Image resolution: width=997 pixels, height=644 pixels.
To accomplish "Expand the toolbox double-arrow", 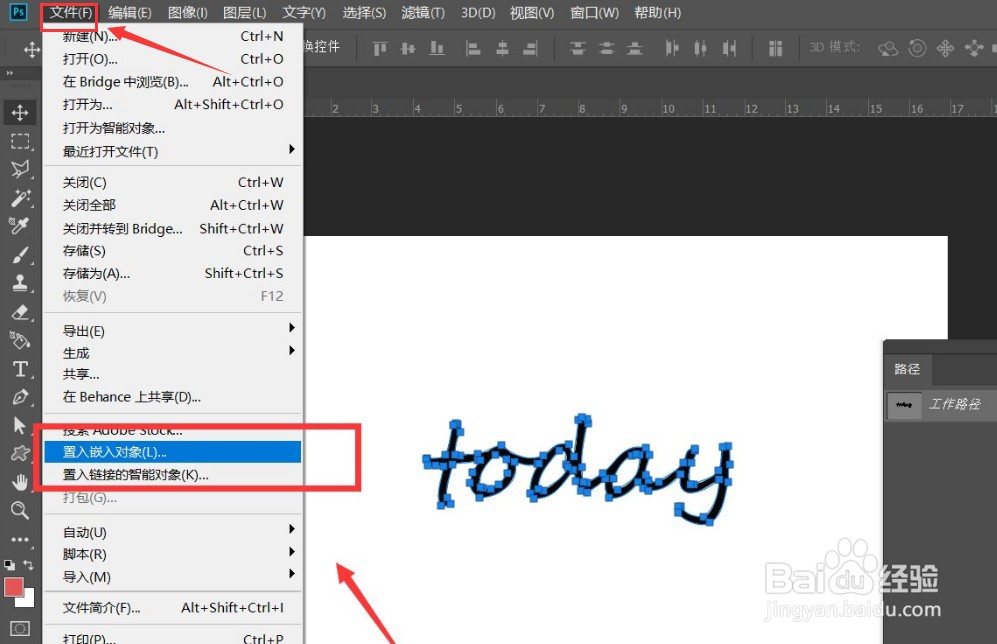I will (10, 74).
